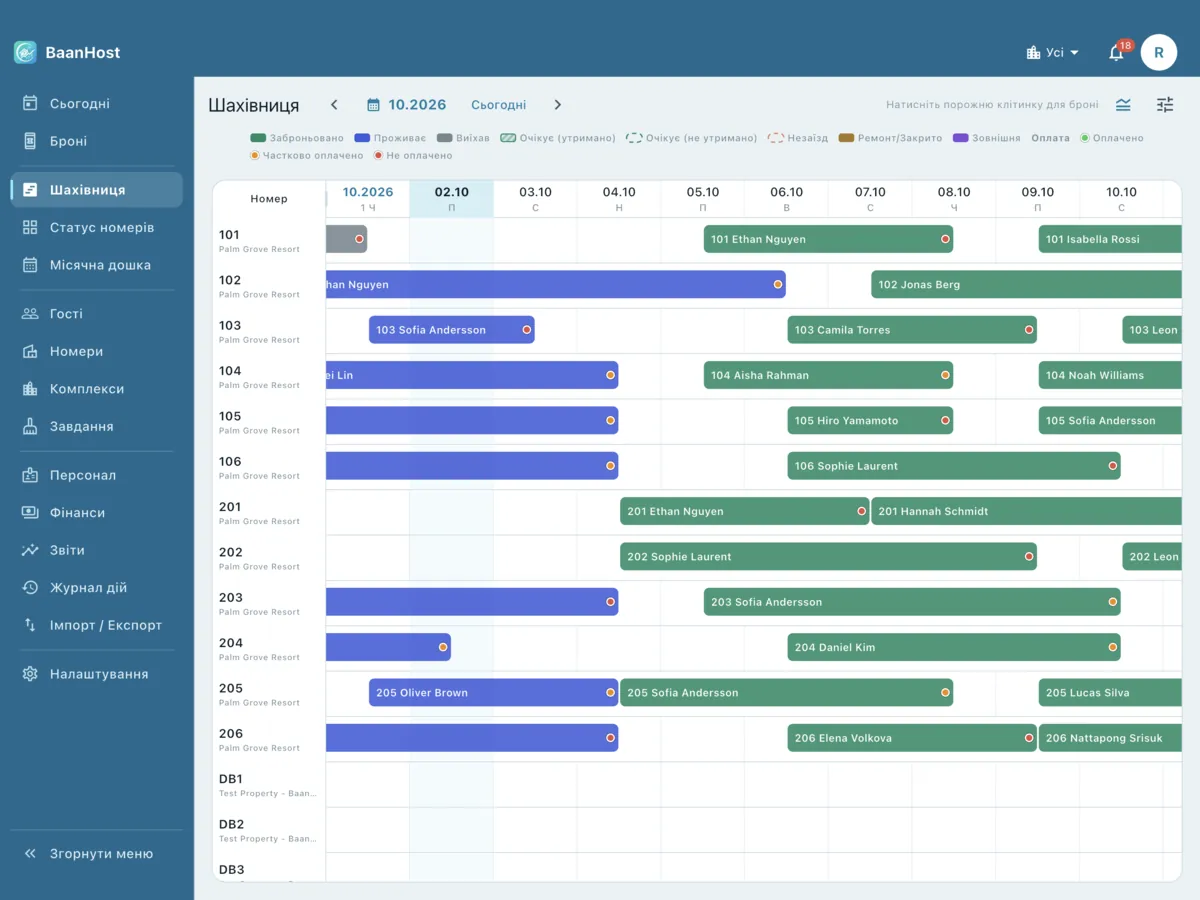Open Номери page
Screen dimensions: 1200x900
click(x=97, y=351)
